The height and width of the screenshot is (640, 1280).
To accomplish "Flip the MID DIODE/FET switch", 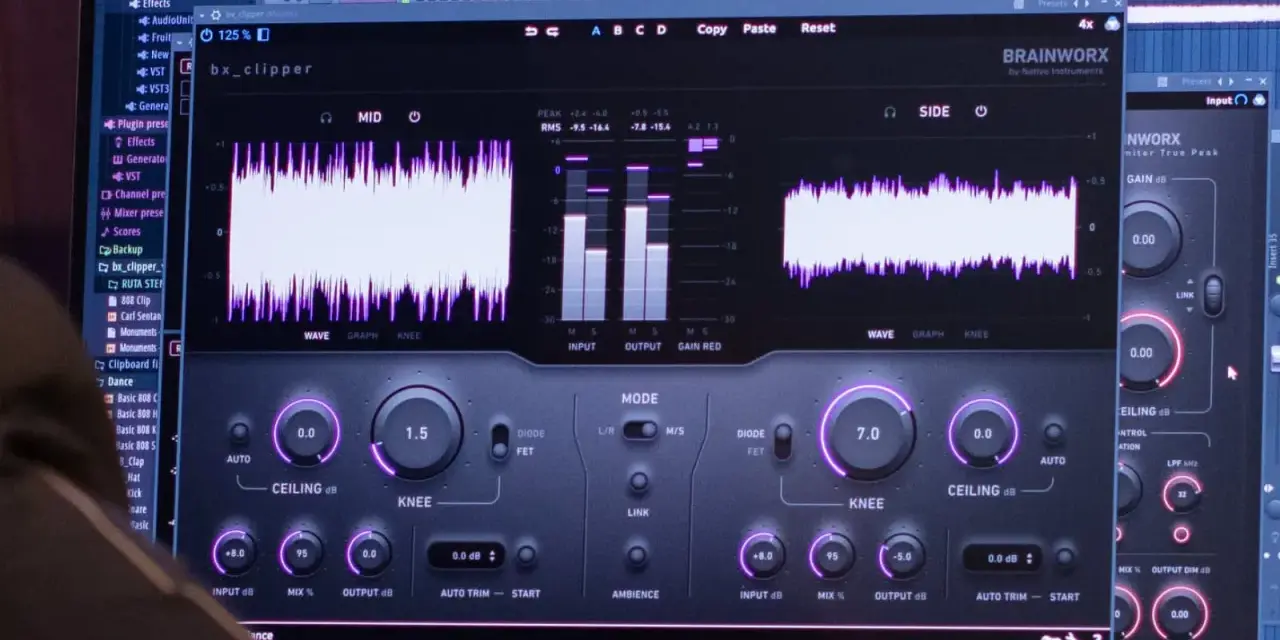I will click(500, 442).
